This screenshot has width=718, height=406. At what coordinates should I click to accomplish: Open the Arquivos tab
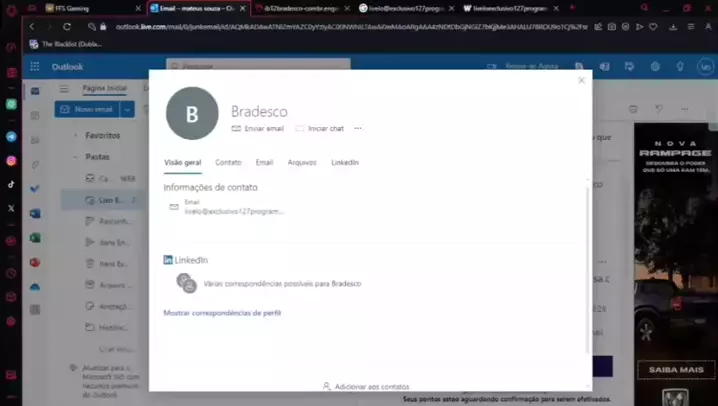tap(301, 162)
